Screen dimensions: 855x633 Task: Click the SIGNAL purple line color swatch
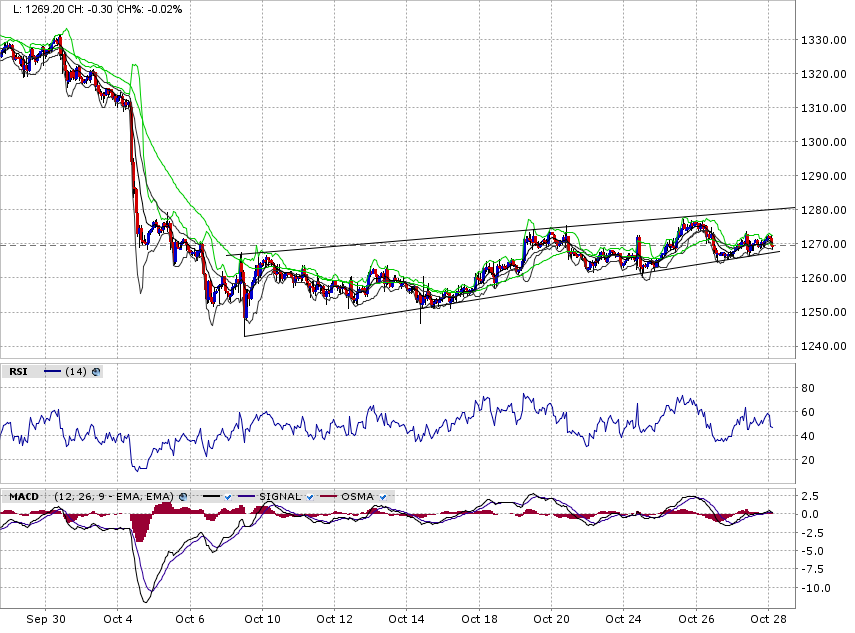click(248, 497)
